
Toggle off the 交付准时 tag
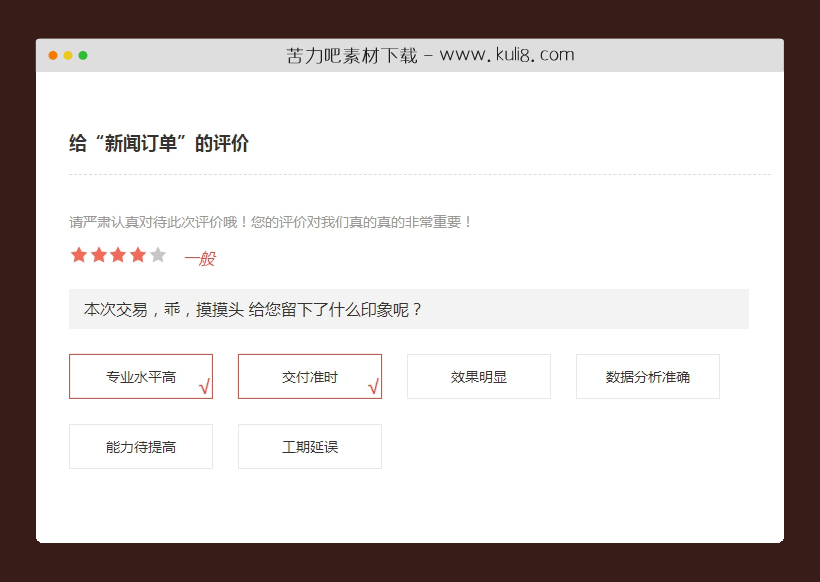pos(309,377)
